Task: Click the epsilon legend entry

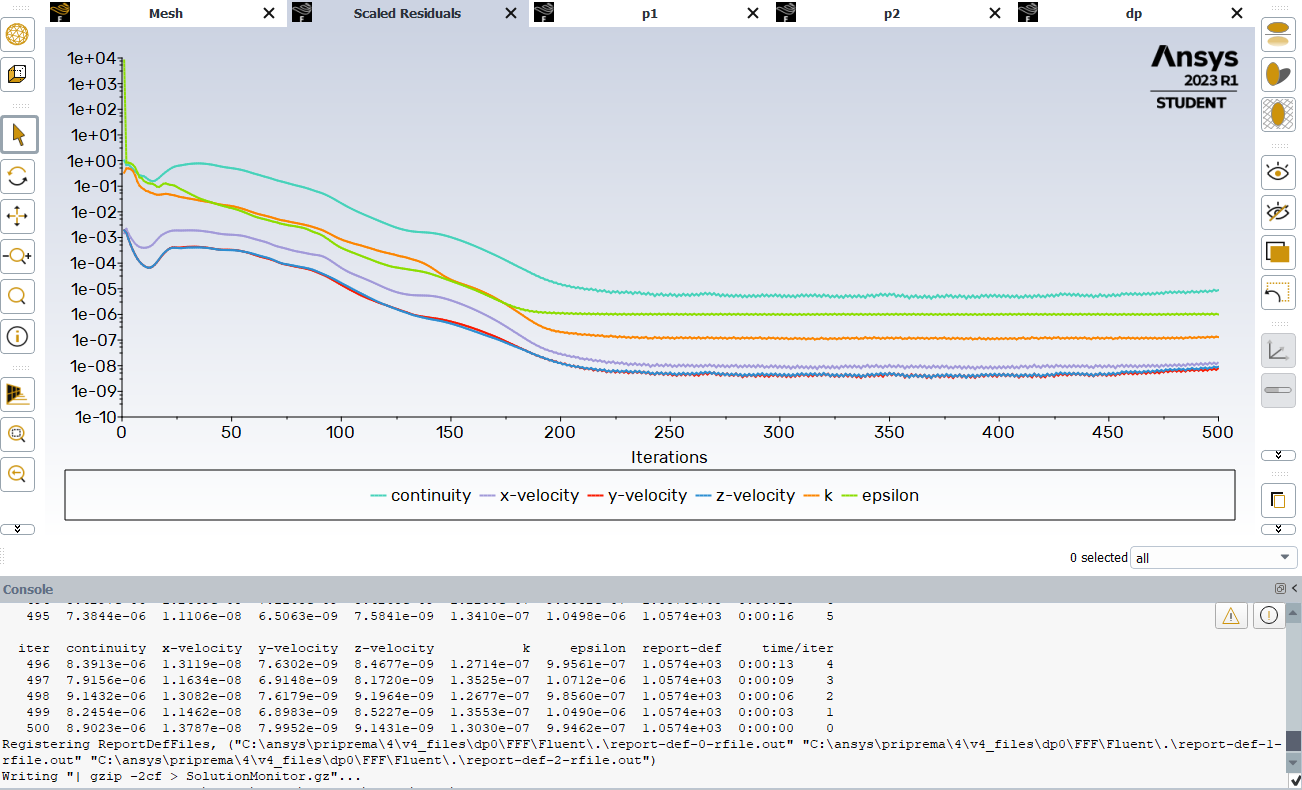Action: tap(881, 495)
